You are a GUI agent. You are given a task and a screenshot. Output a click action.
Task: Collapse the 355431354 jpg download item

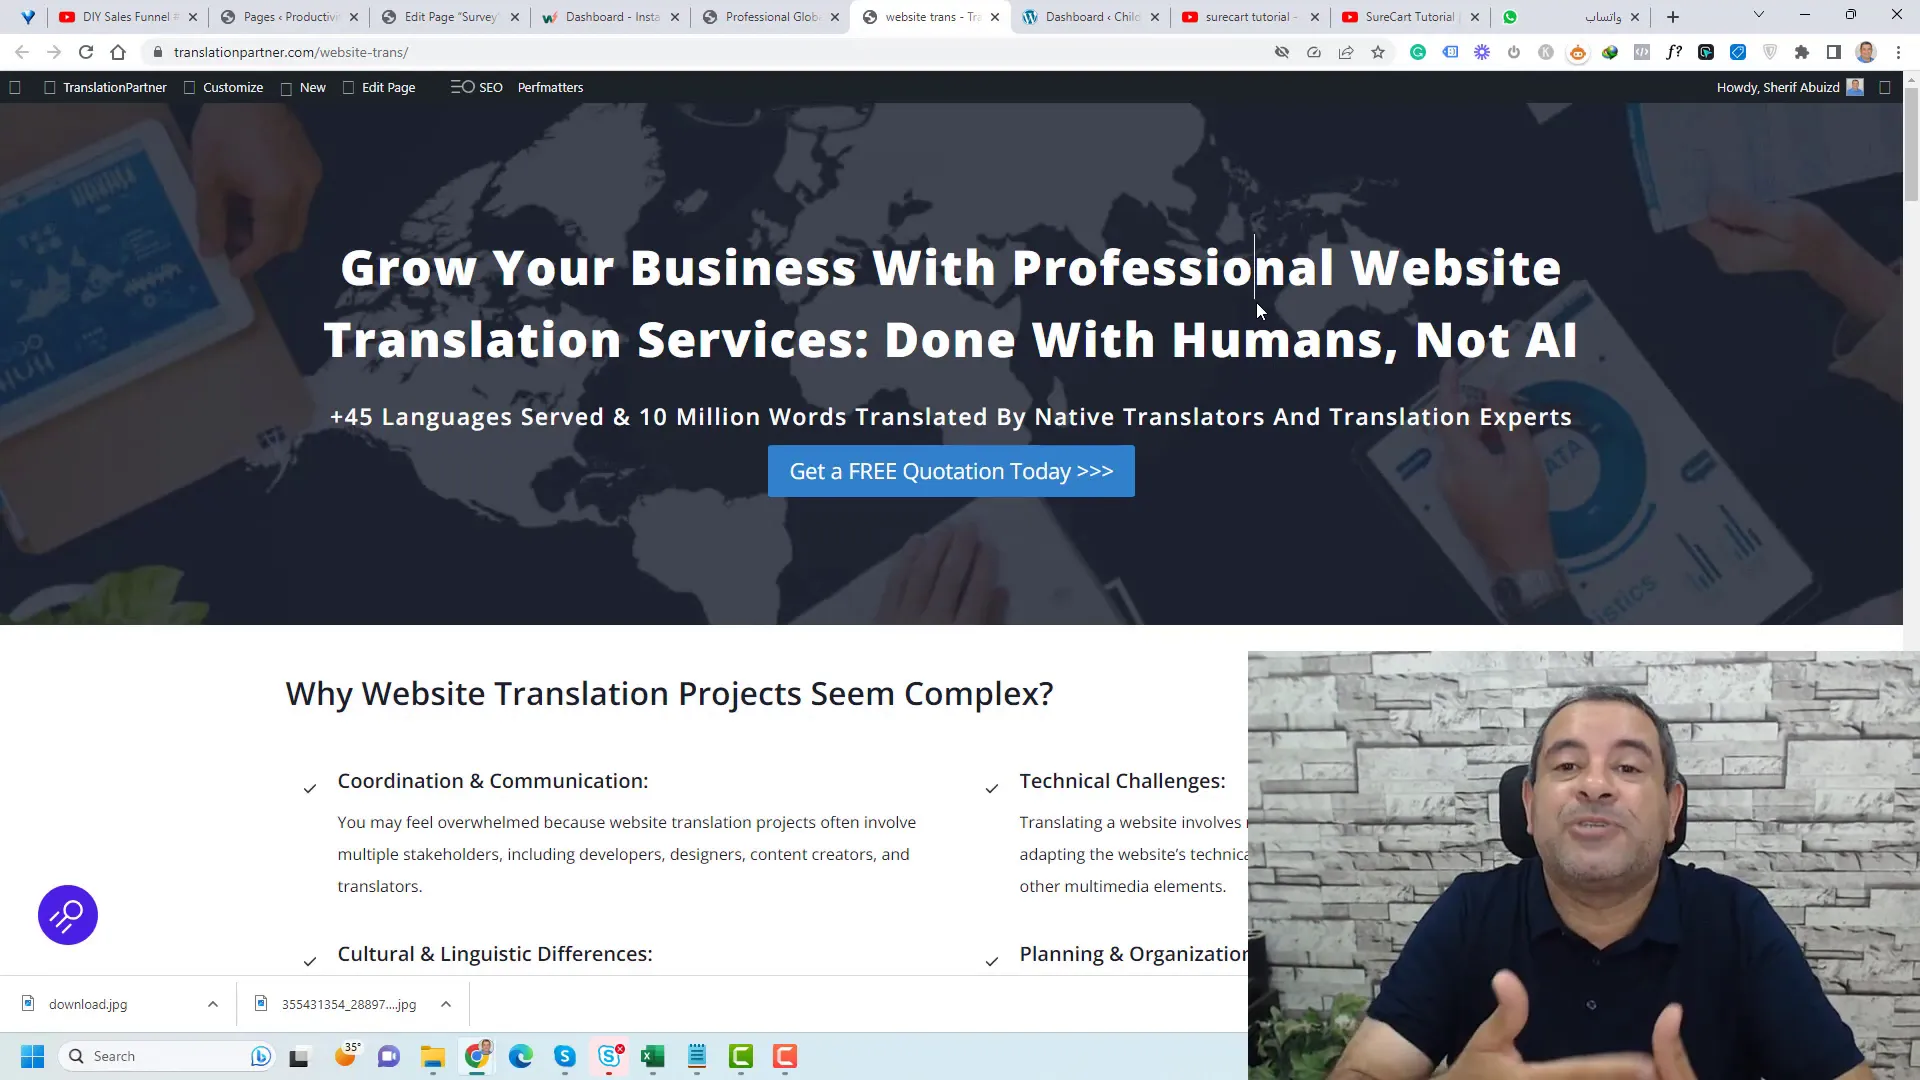pyautogui.click(x=446, y=1004)
